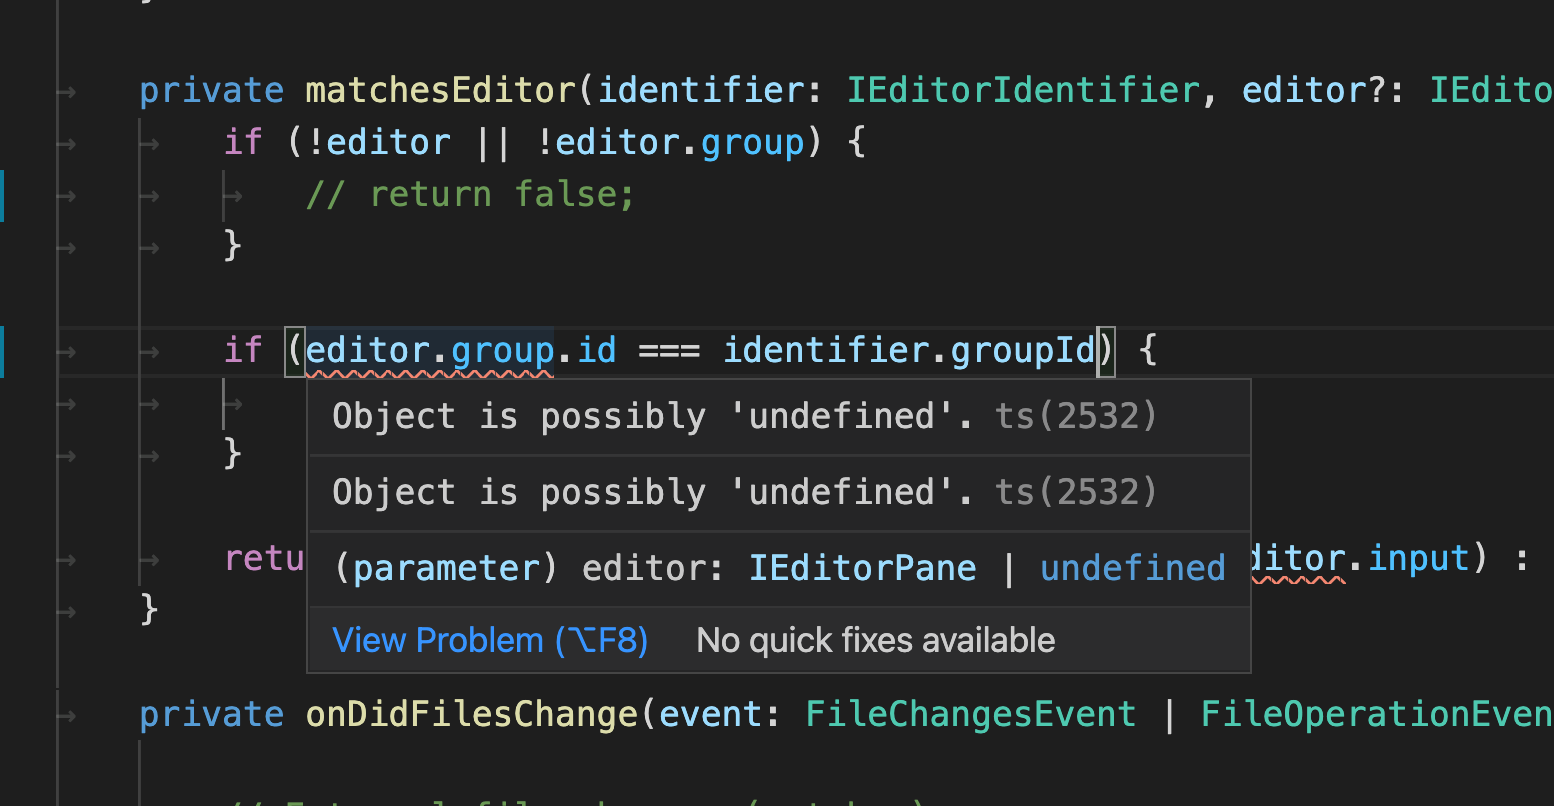Click the blue change indicator beside the comment line
This screenshot has height=806, width=1554.
(x=4, y=195)
